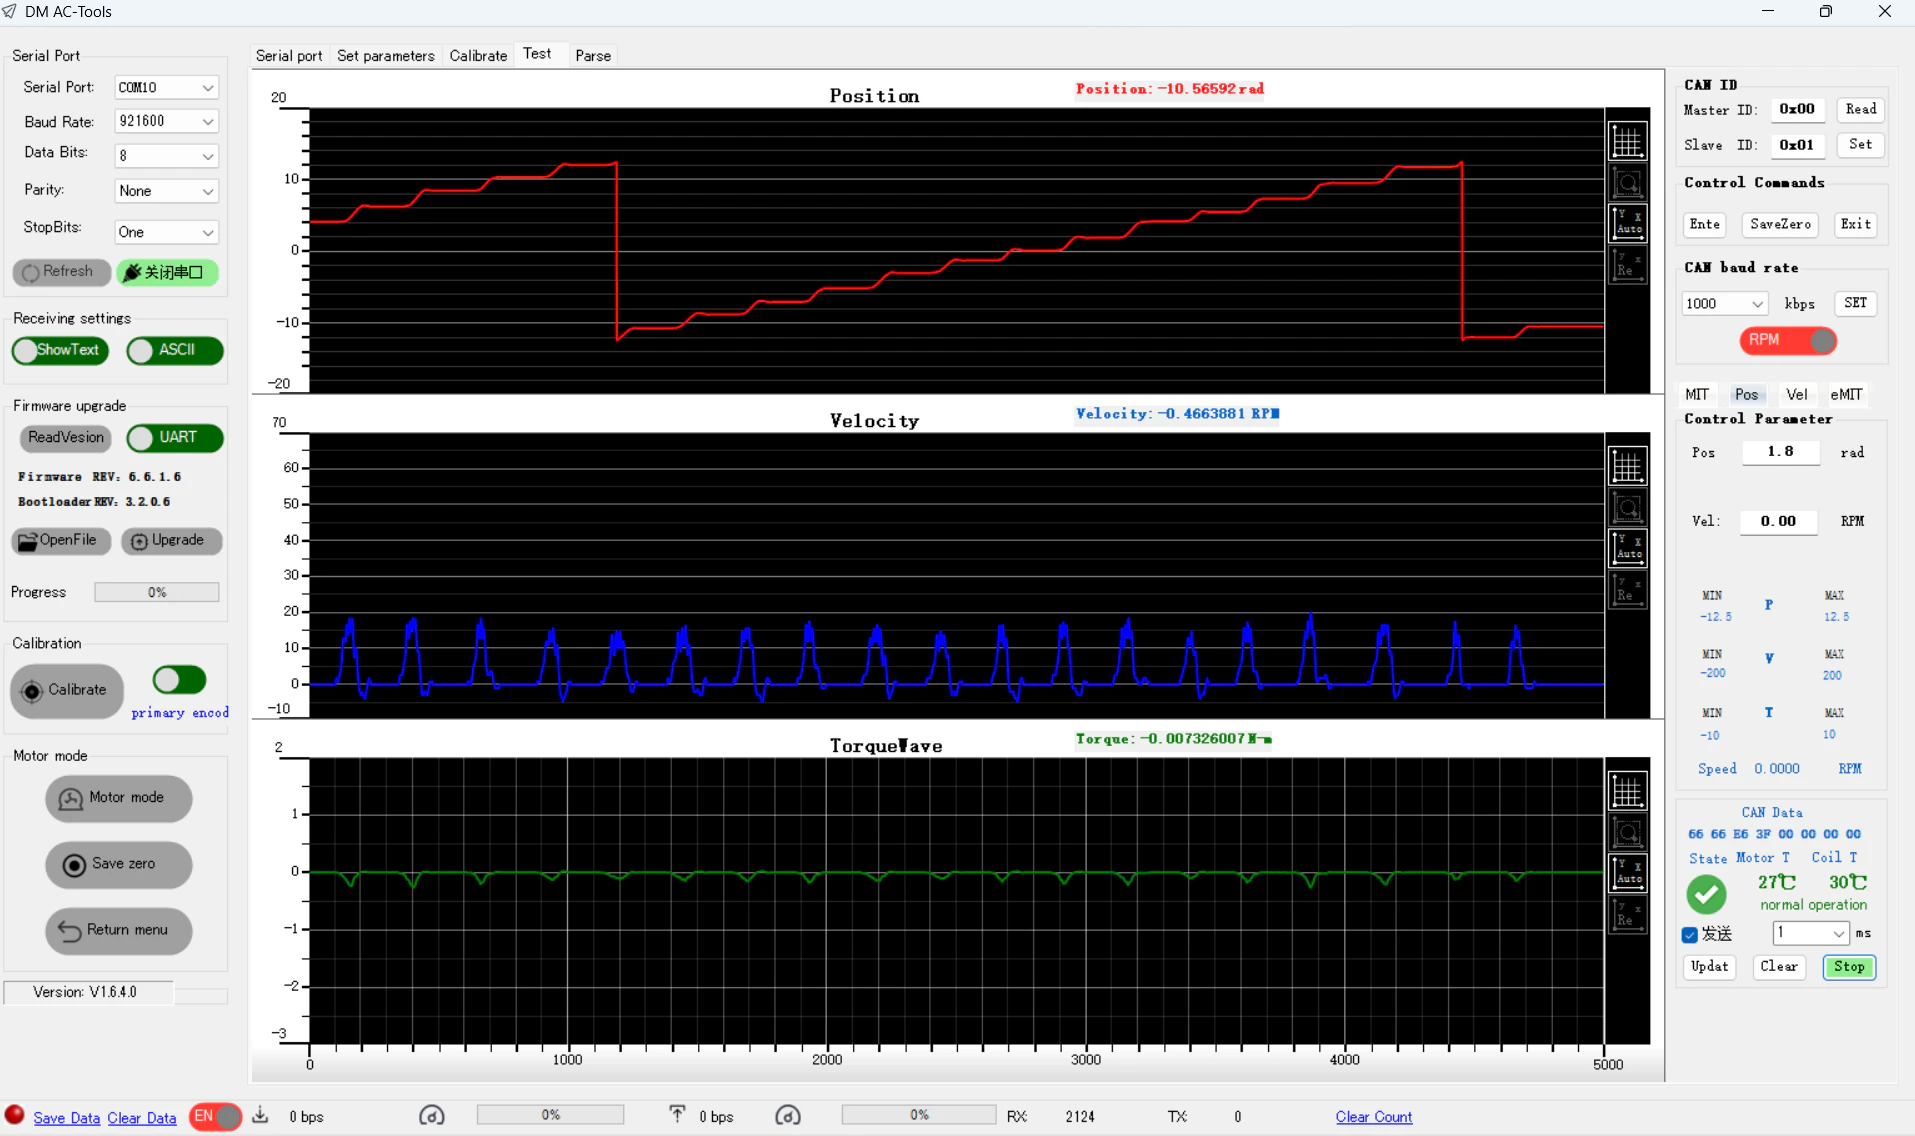Image resolution: width=1915 pixels, height=1136 pixels.
Task: Click Re reset icon on Position chart
Action: [x=1627, y=265]
